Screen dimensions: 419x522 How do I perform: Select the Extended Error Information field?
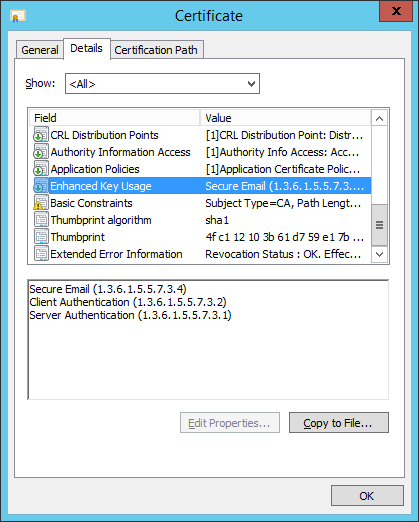coord(116,254)
